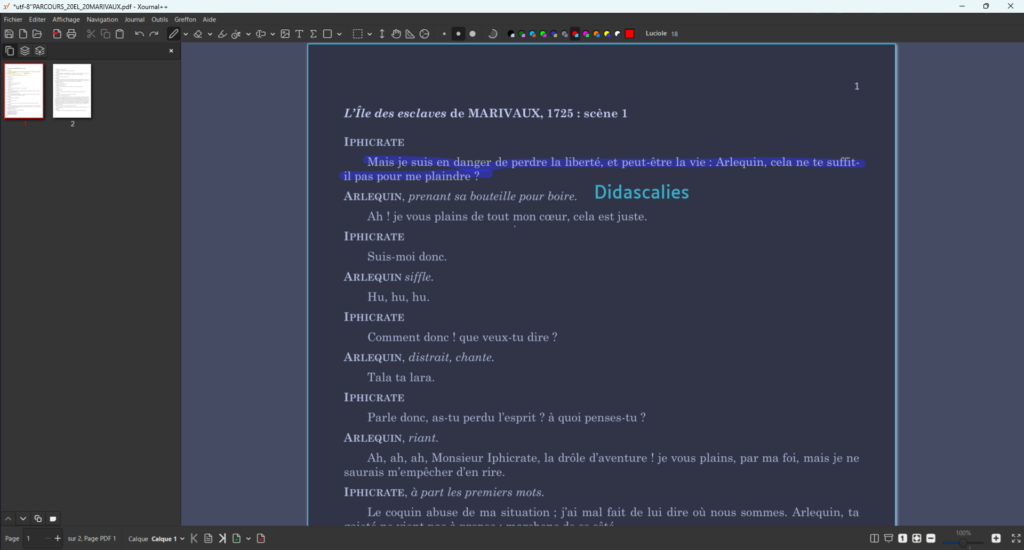Viewport: 1024px width, 550px height.
Task: Click the Cut scissors icon
Action: click(x=91, y=34)
